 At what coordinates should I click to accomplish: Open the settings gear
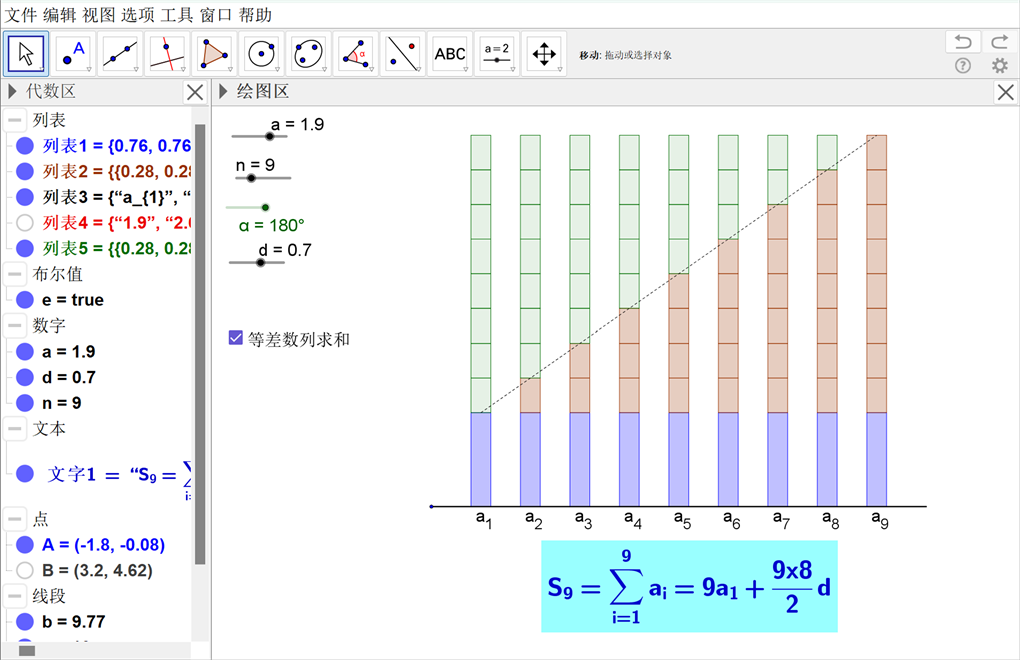999,66
